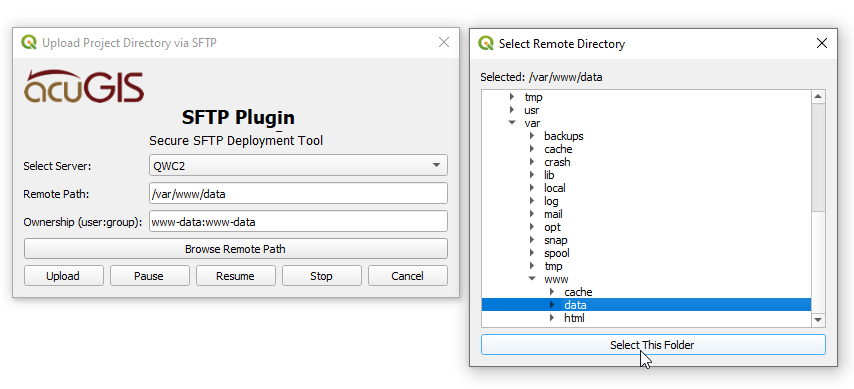This screenshot has width=854, height=389.
Task: Expand the highlighted data folder arrow
Action: (552, 305)
